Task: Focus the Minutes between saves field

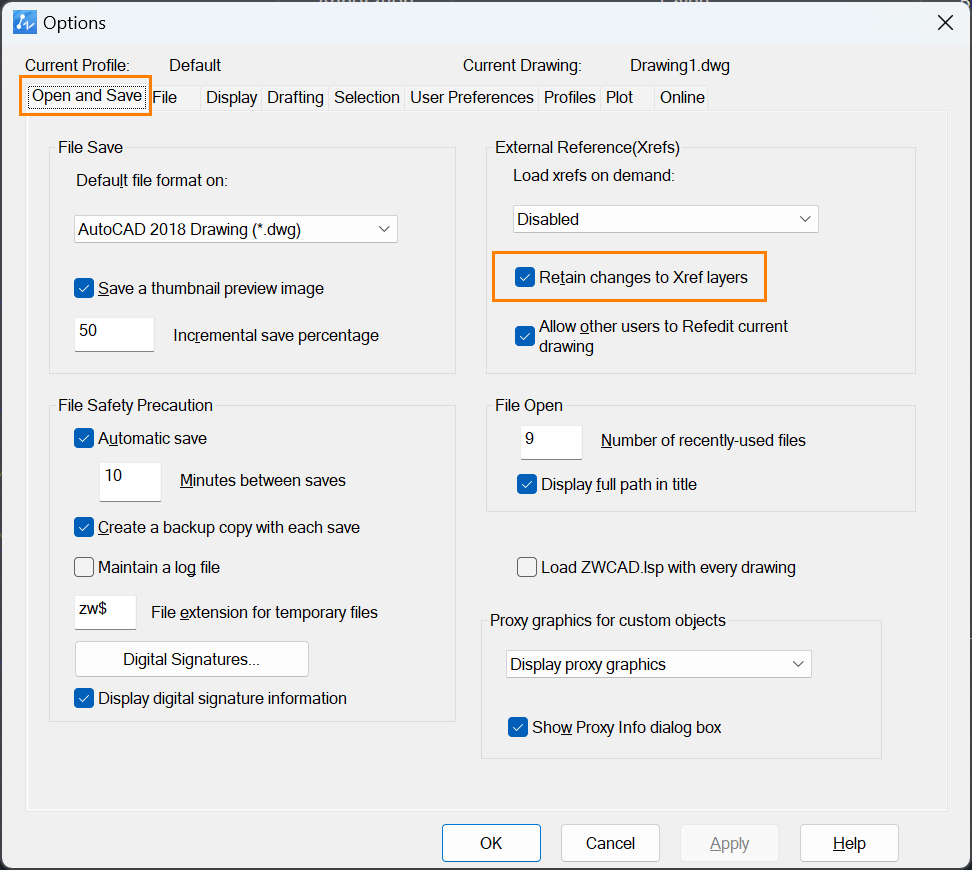Action: [x=130, y=481]
